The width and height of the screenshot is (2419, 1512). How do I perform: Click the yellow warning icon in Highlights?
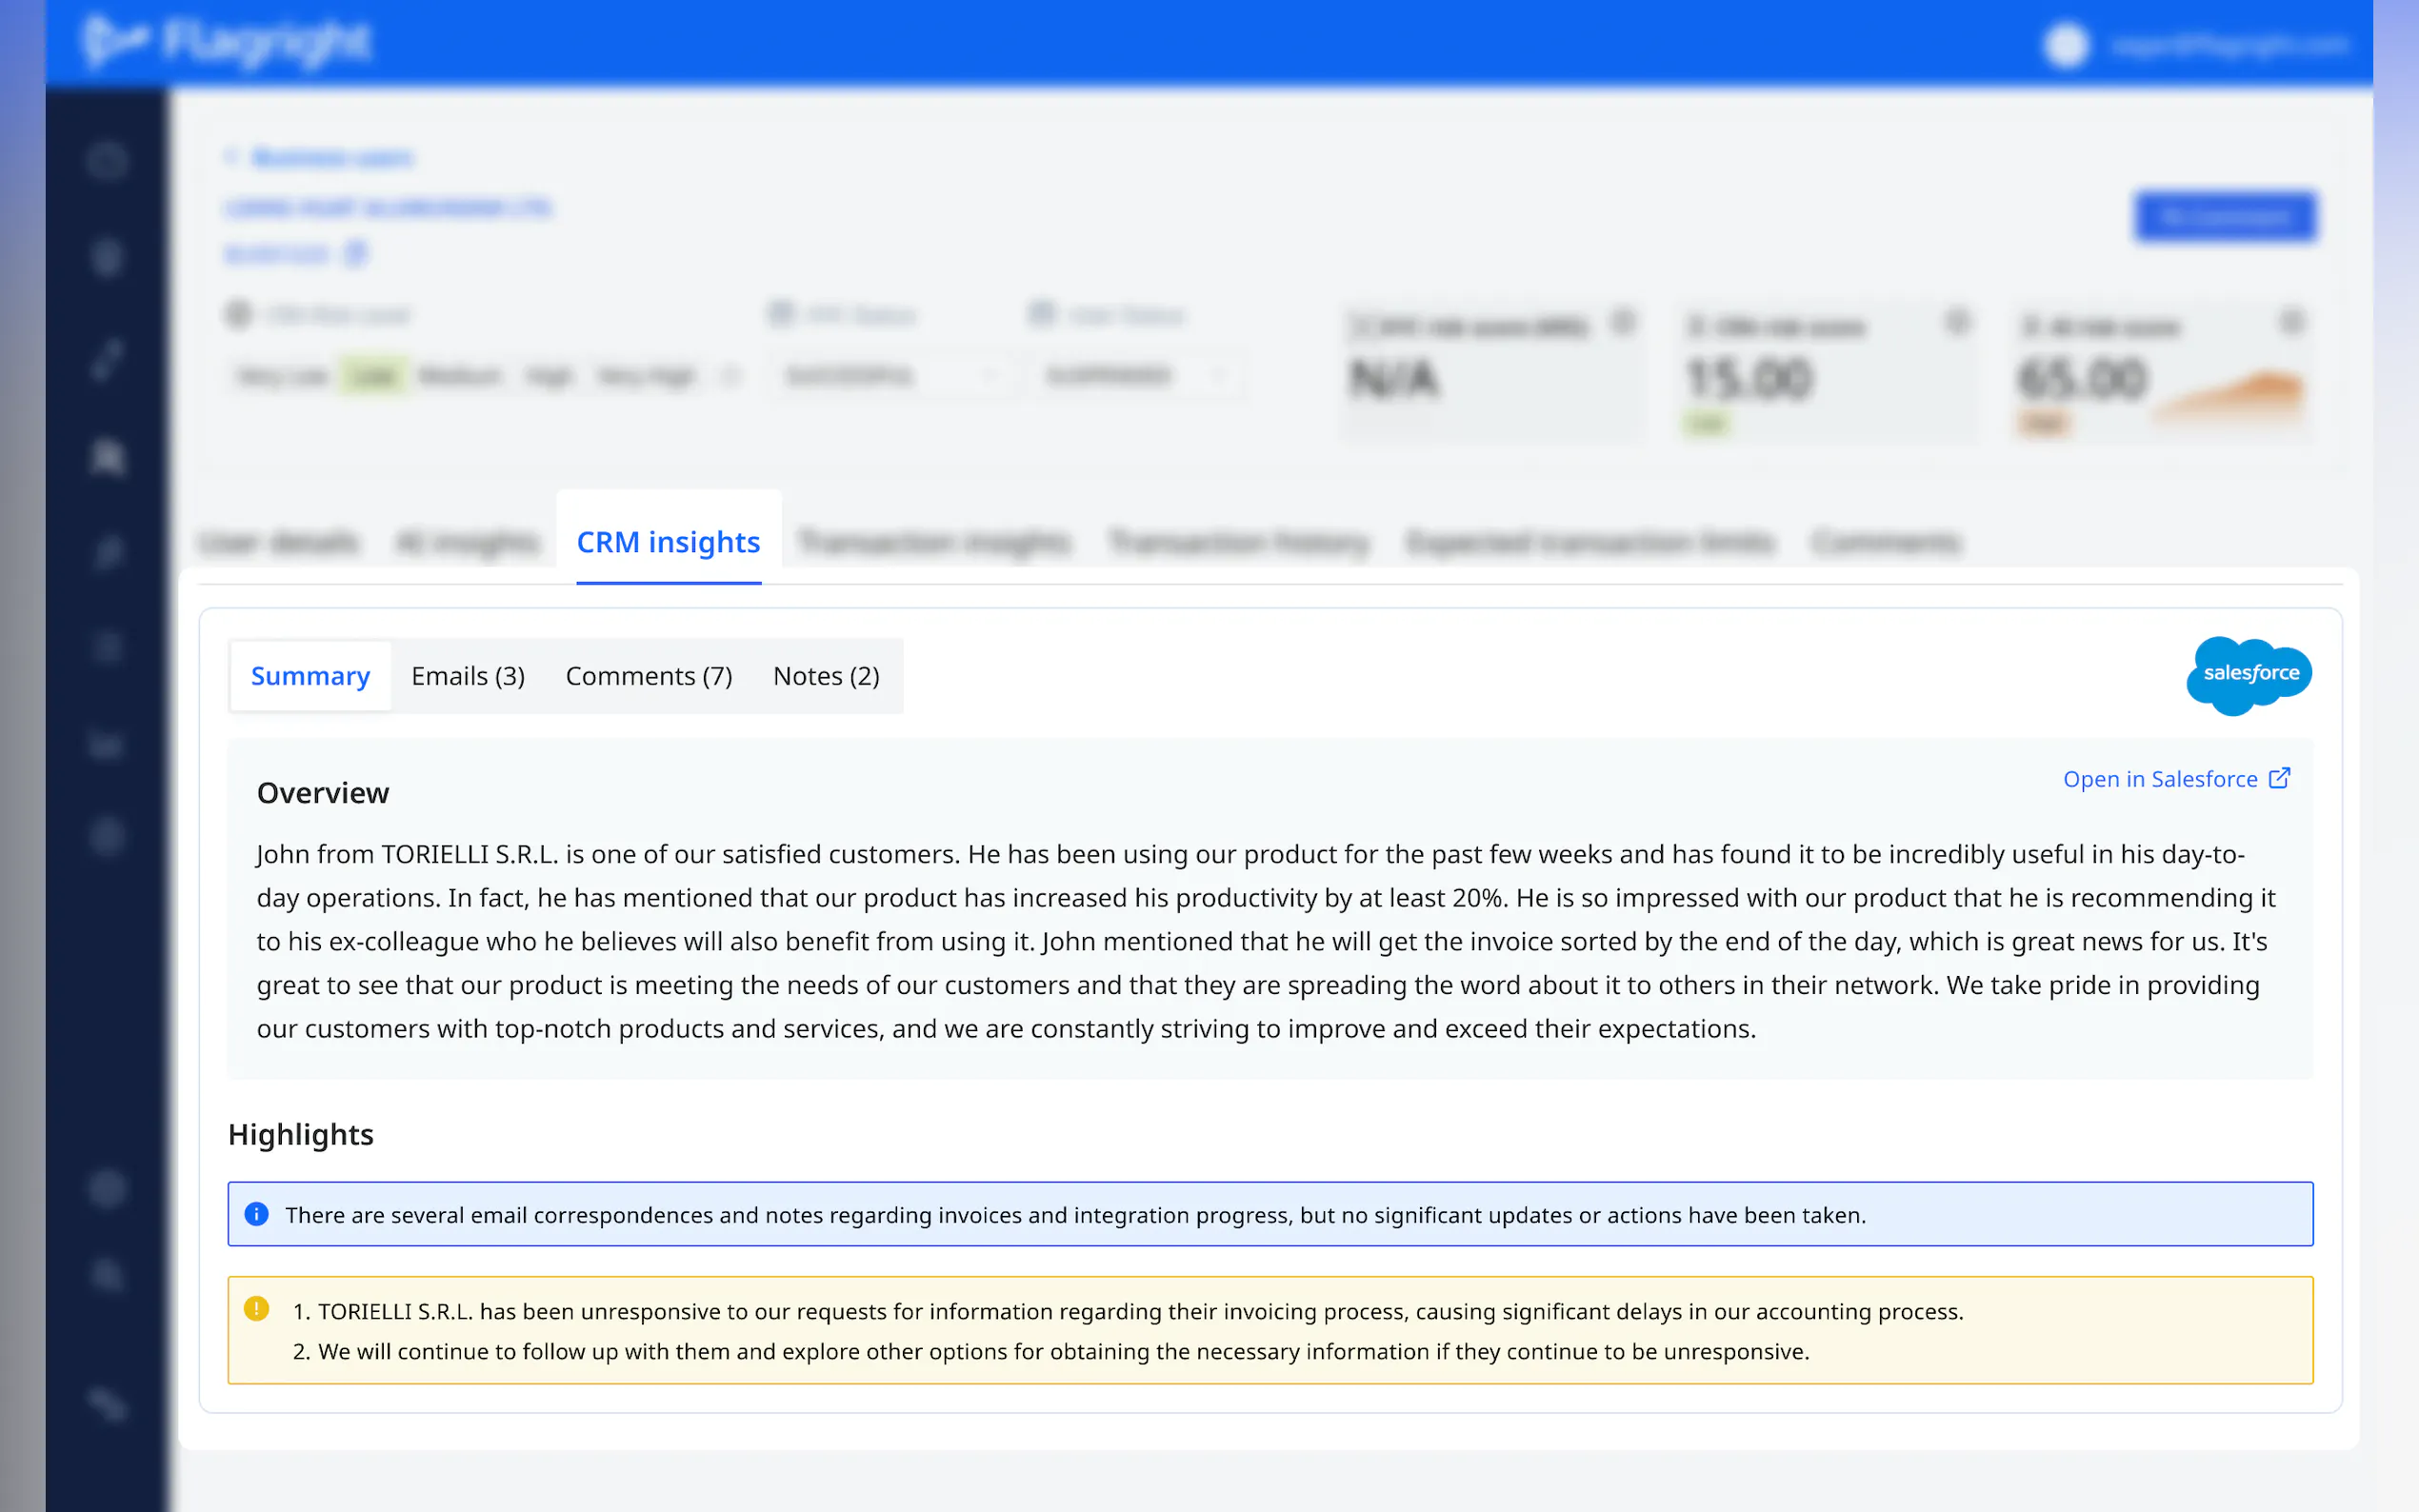257,1309
